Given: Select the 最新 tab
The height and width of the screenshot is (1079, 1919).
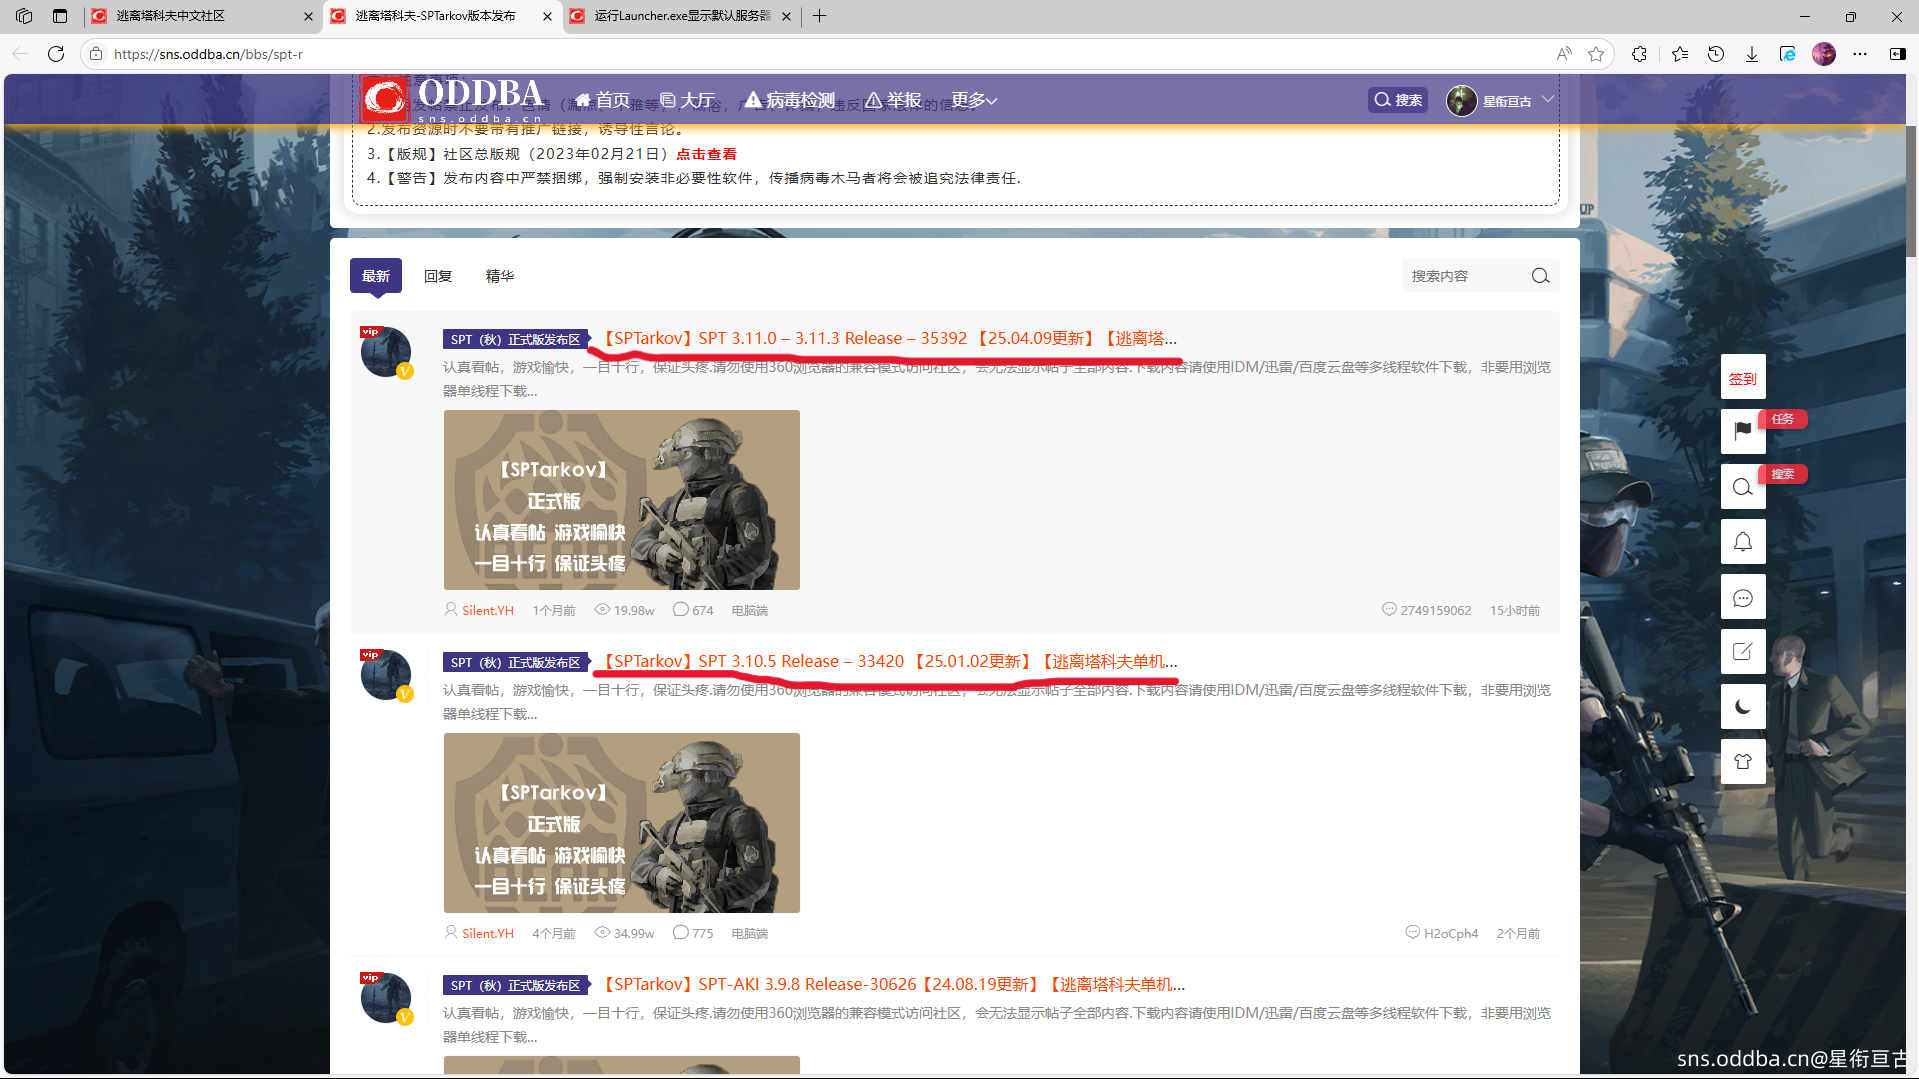Looking at the screenshot, I should pos(376,276).
